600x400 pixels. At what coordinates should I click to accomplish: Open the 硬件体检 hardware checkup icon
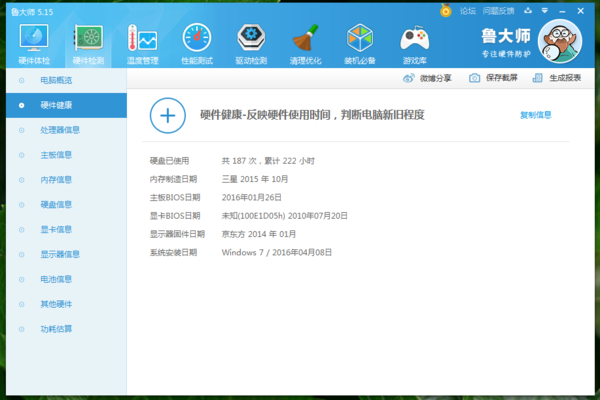(x=33, y=40)
